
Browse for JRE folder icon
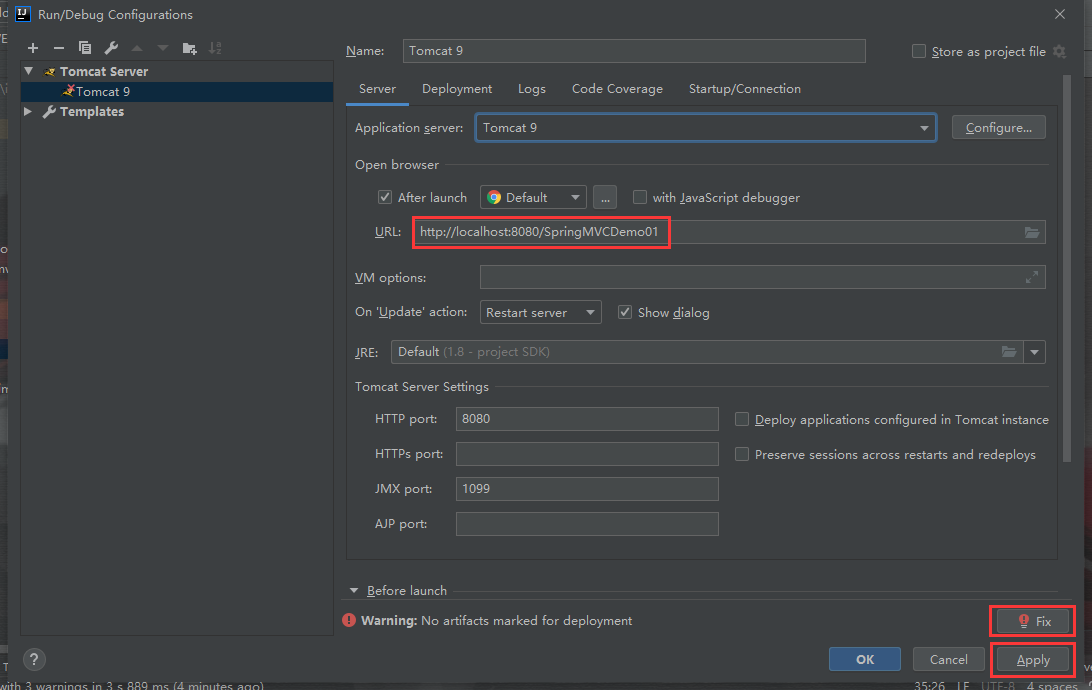(x=1008, y=352)
